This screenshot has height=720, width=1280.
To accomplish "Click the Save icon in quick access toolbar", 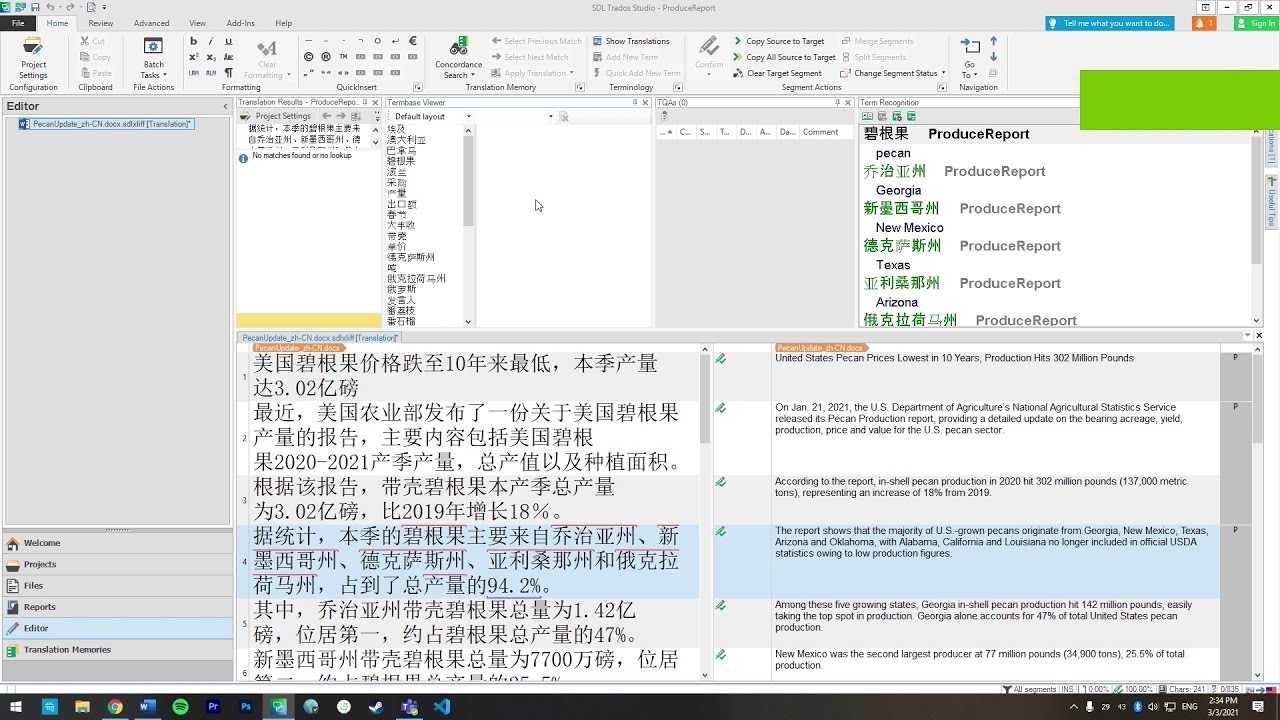I will click(x=35, y=7).
